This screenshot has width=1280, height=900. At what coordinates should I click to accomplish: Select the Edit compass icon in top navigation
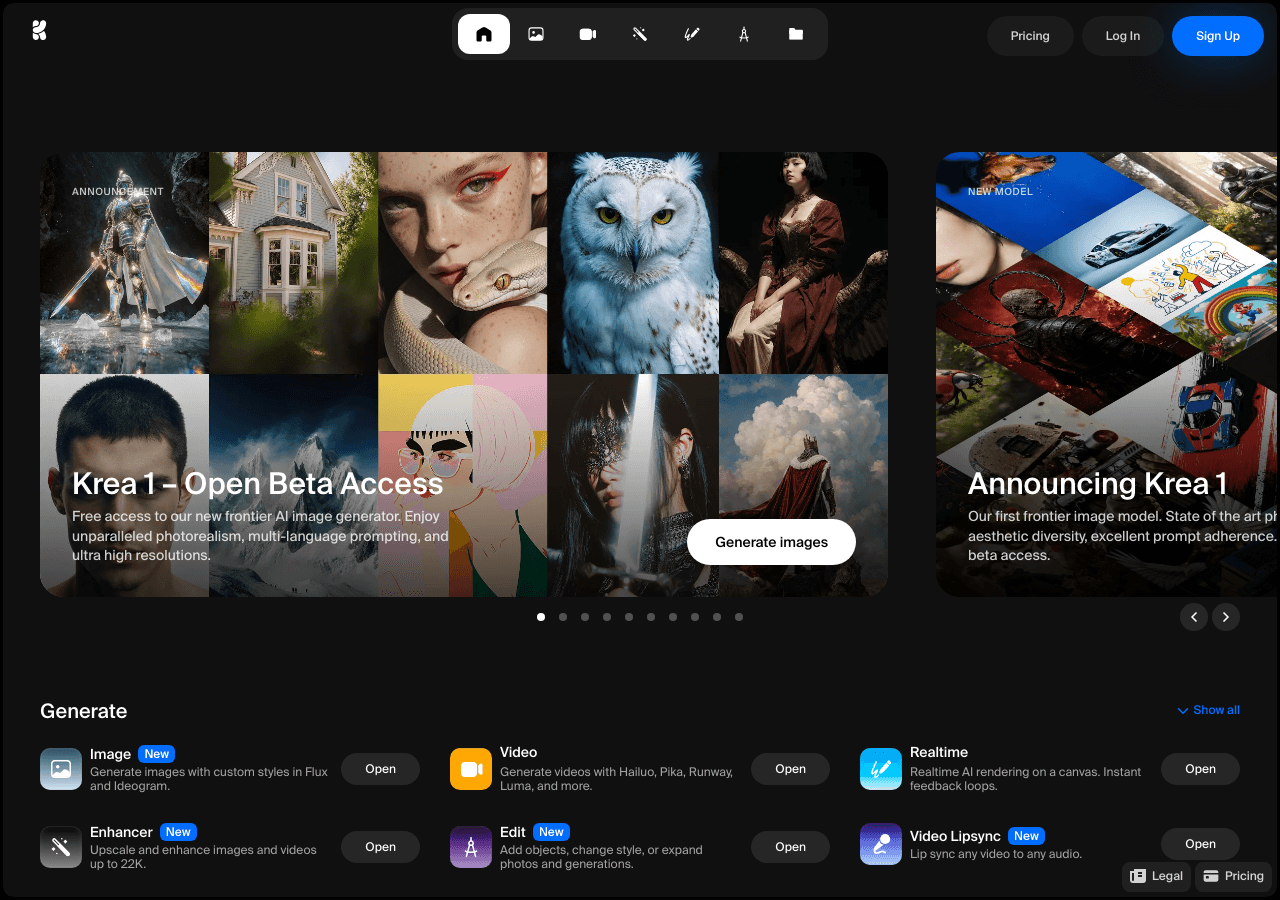(744, 34)
